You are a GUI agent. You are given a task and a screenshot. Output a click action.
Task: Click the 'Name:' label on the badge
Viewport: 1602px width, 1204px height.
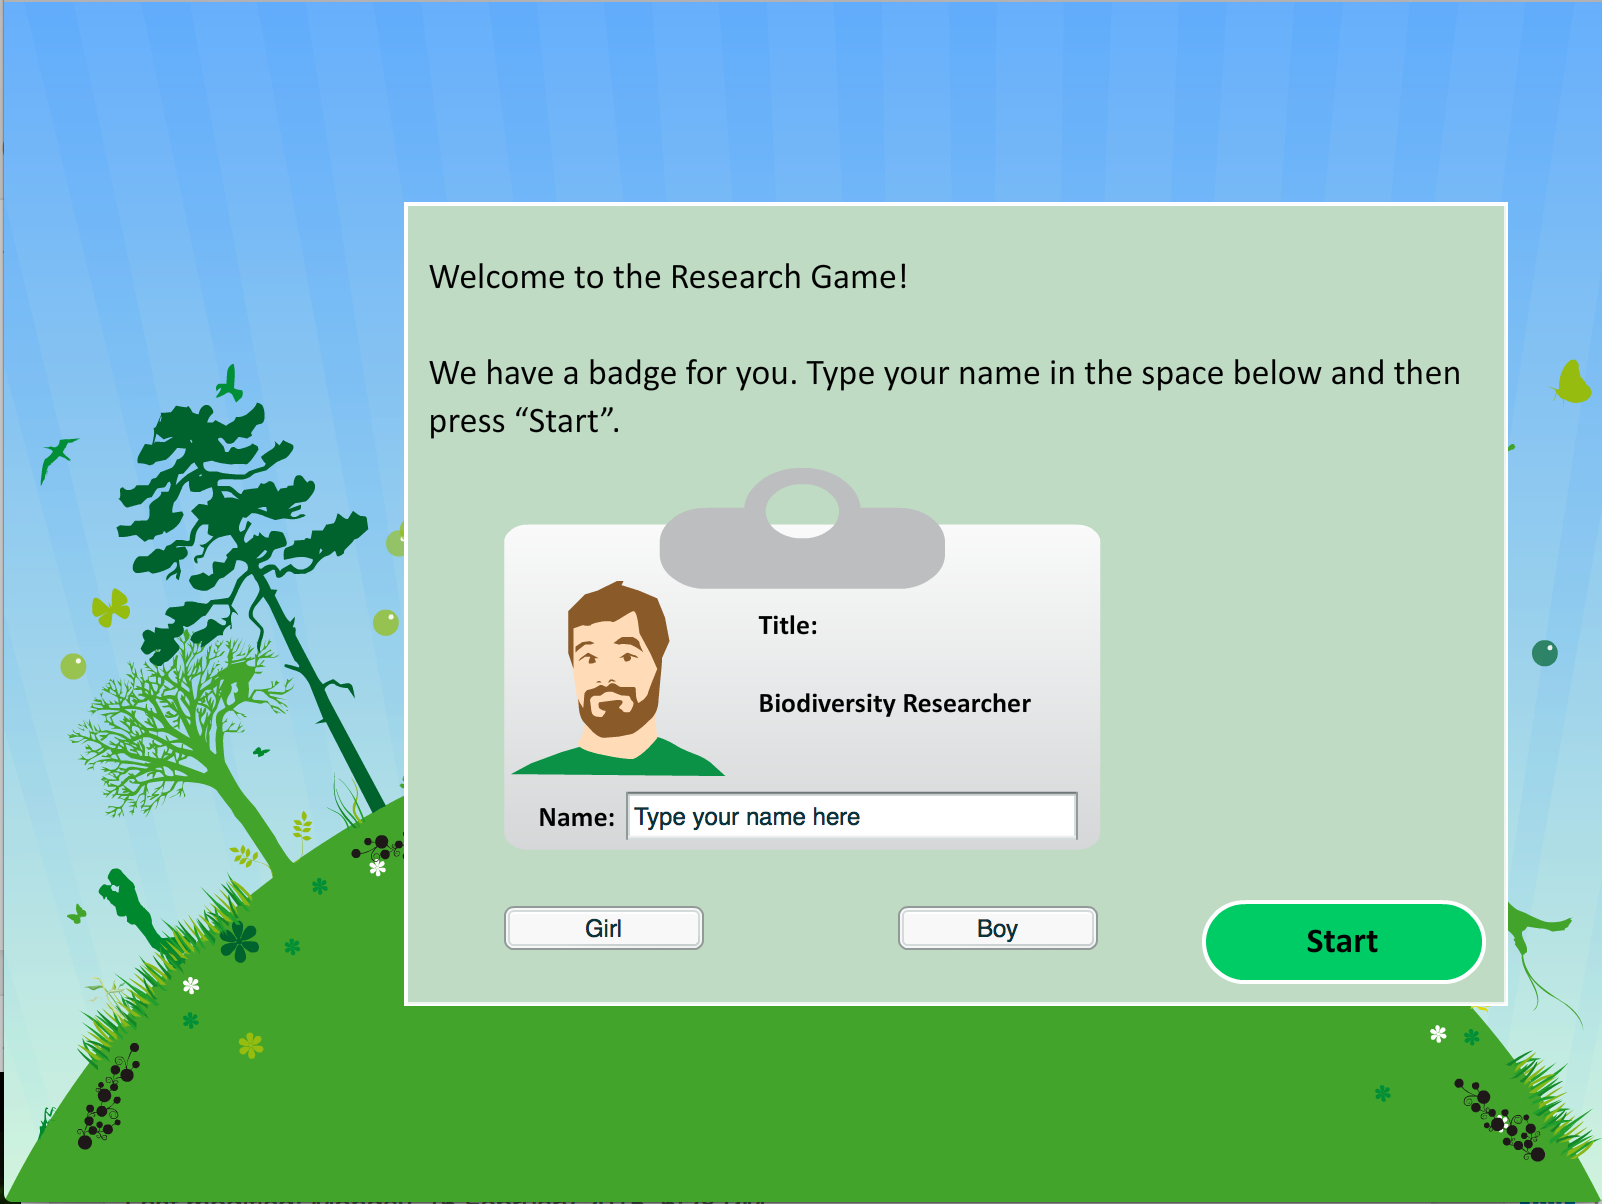tap(576, 818)
